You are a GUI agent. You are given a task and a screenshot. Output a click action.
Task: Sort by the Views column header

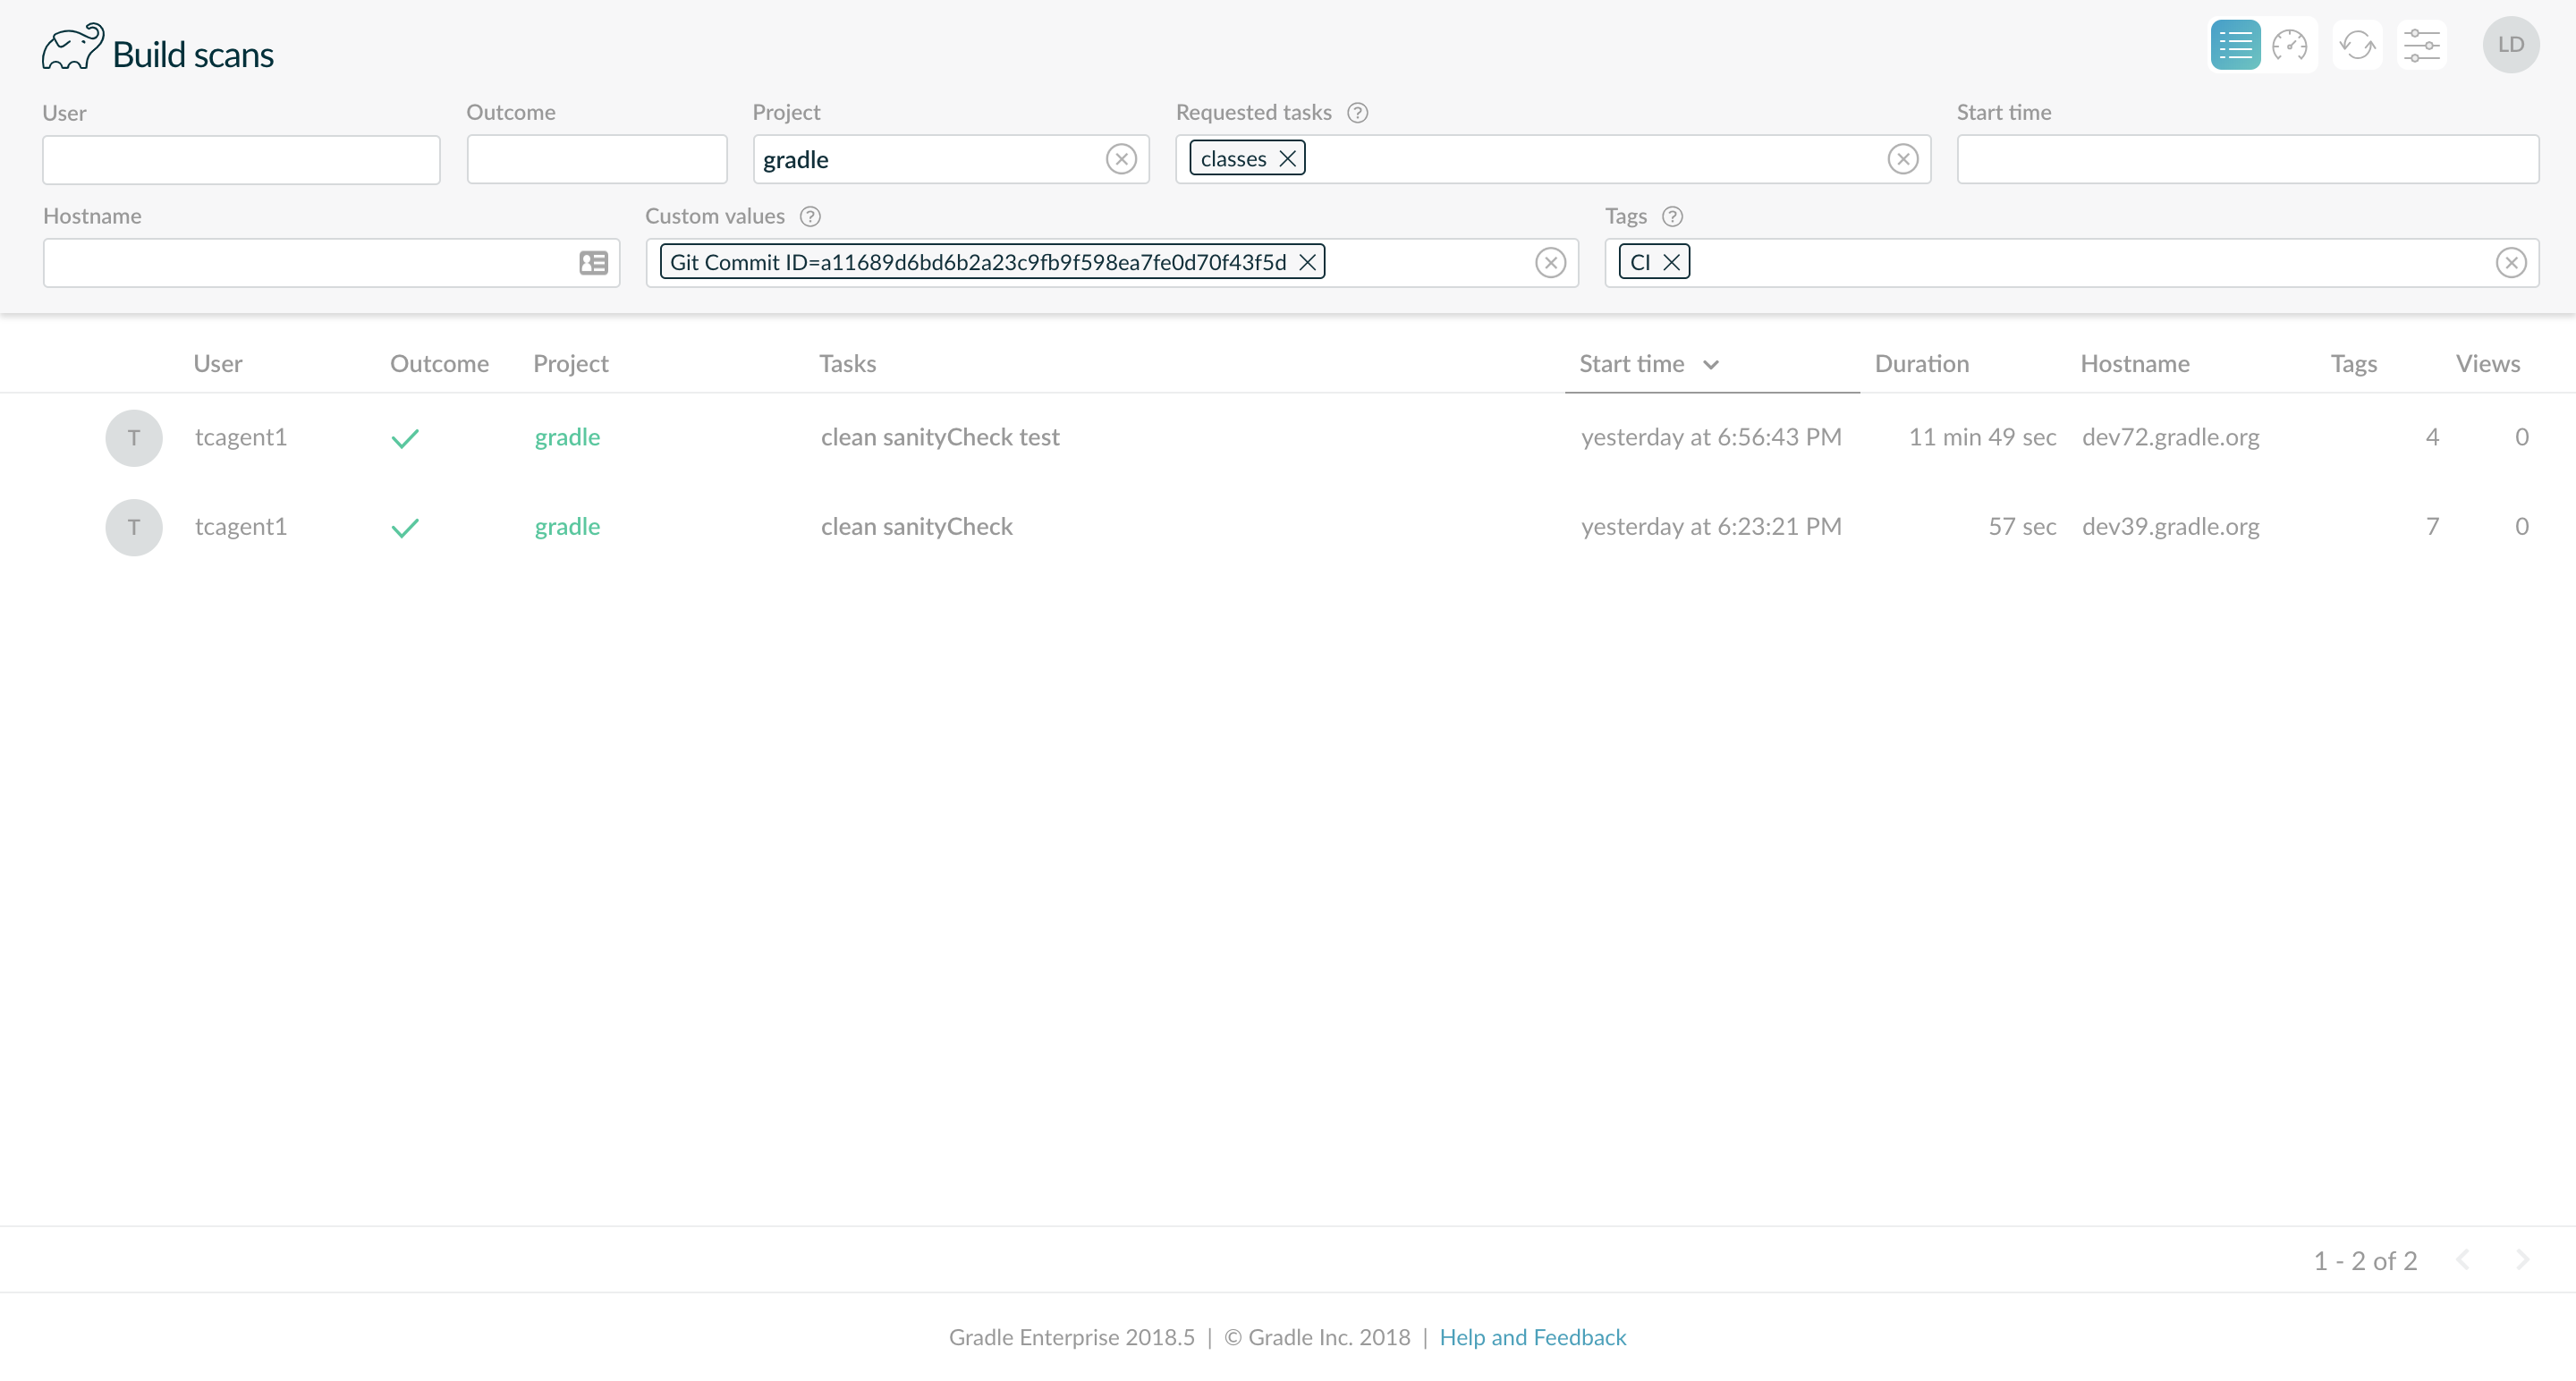(x=2487, y=364)
